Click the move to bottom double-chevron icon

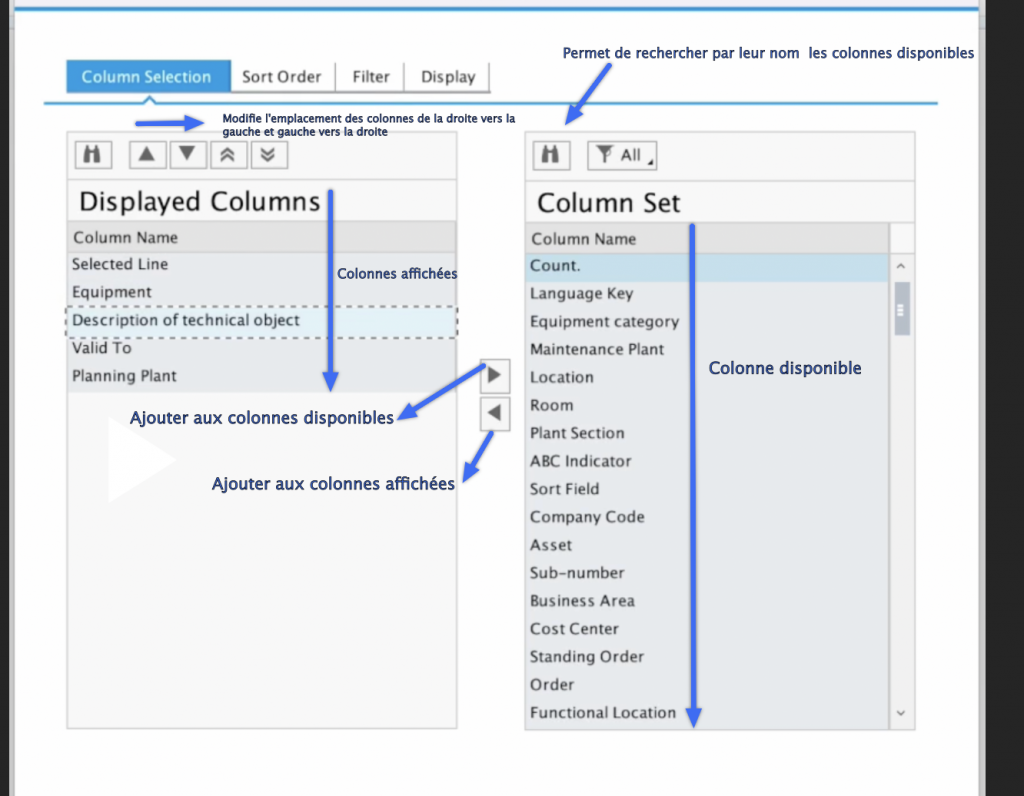(269, 154)
